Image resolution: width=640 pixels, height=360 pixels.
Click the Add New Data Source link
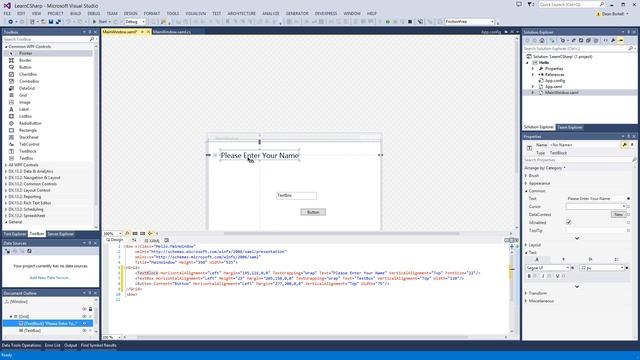[x=50, y=278]
